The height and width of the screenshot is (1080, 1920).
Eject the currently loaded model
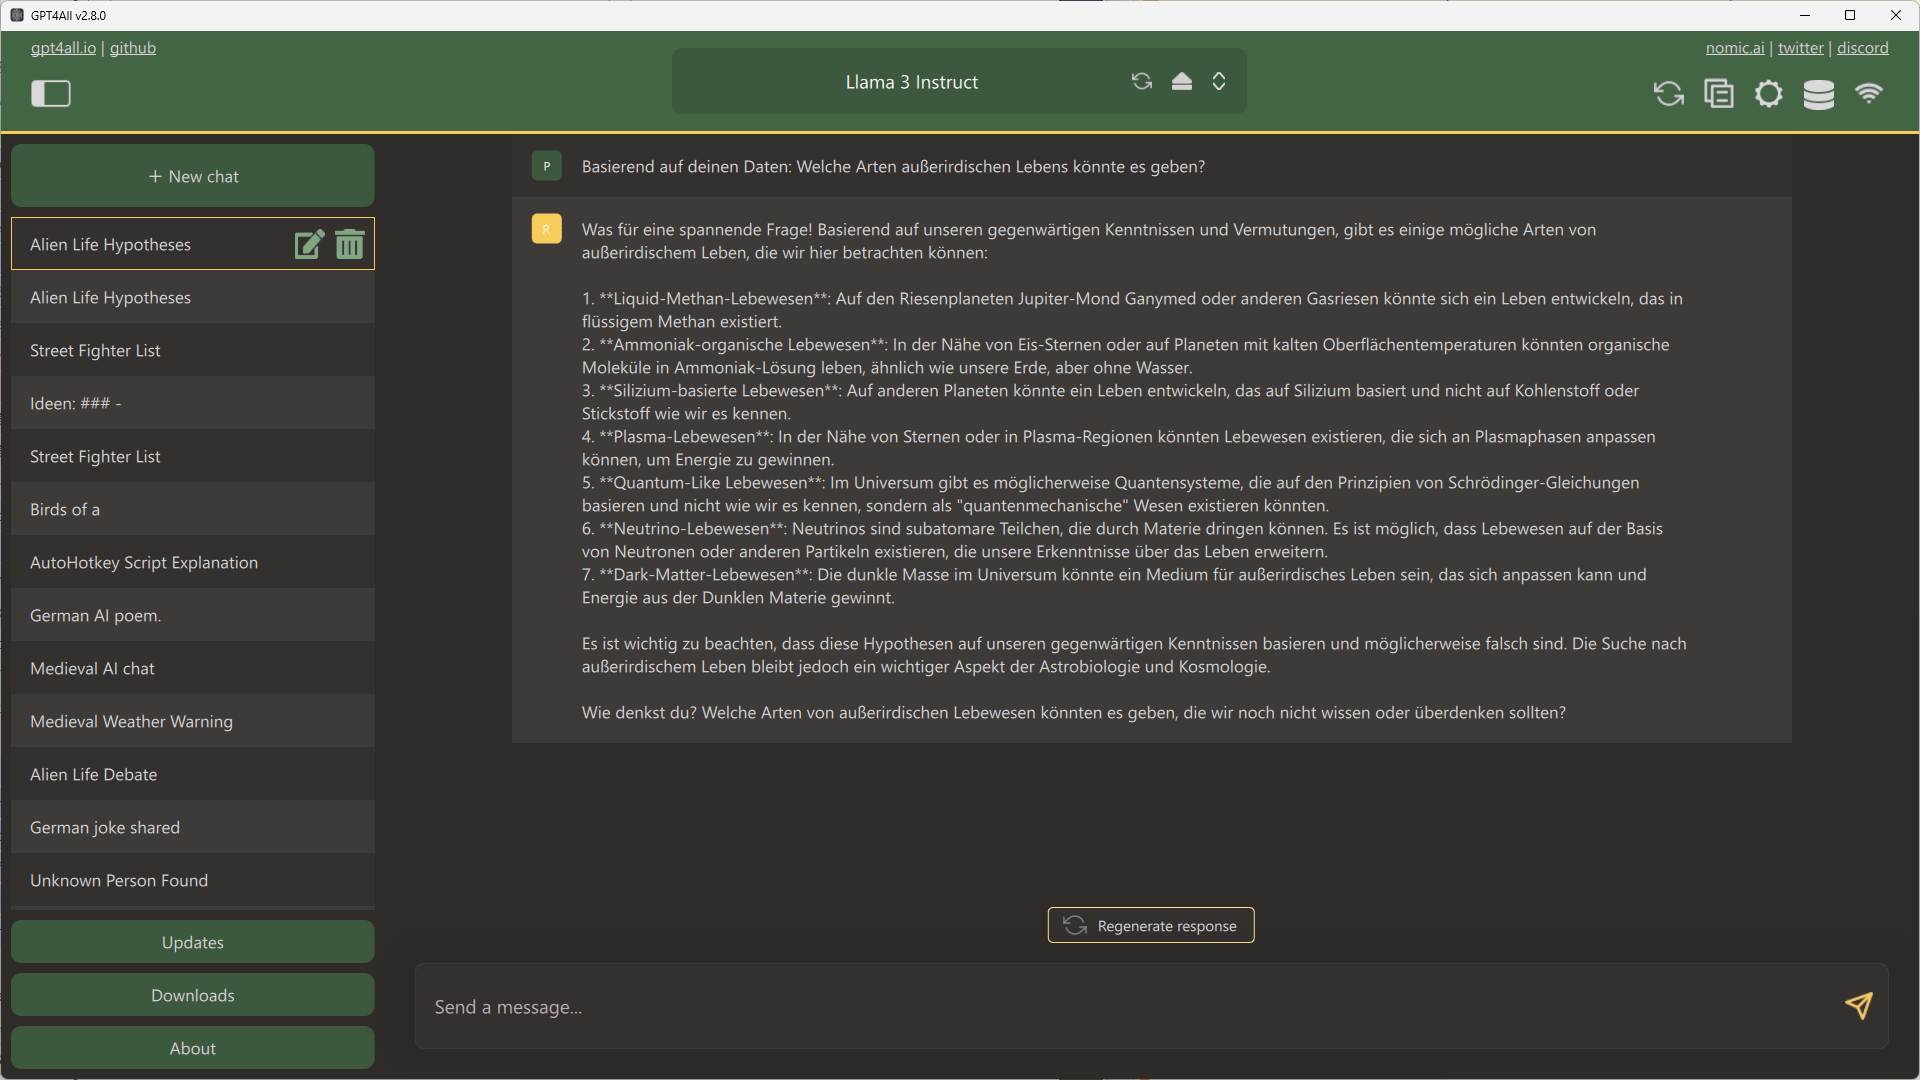pos(1181,81)
